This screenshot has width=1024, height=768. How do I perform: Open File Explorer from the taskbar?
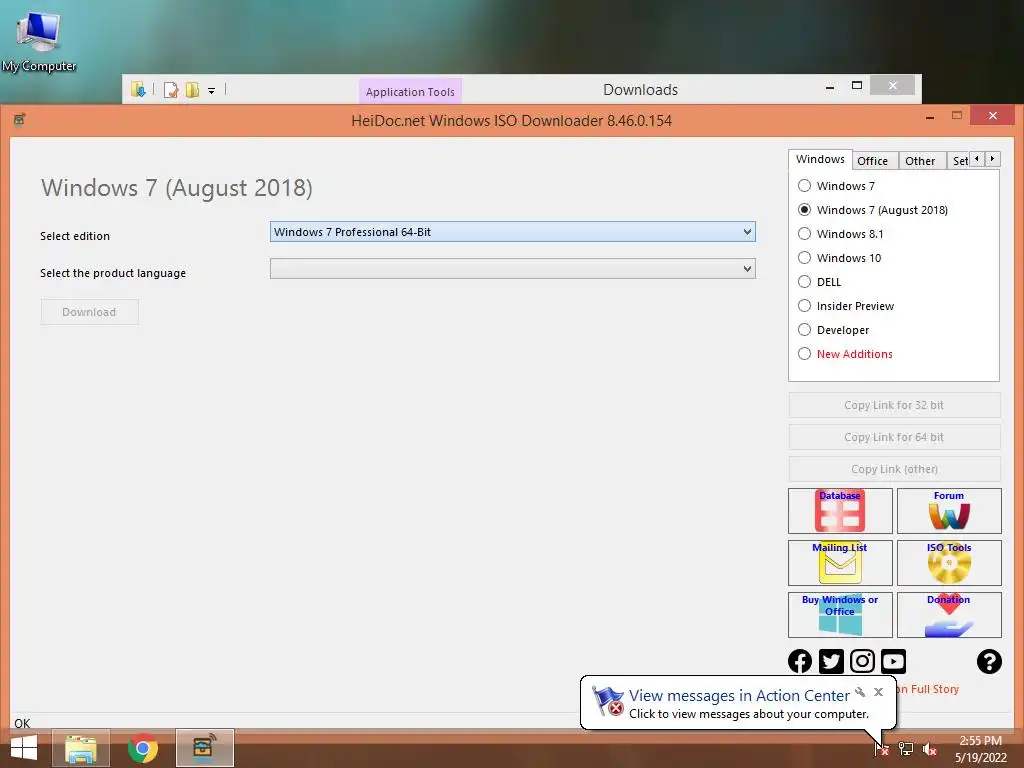[81, 748]
